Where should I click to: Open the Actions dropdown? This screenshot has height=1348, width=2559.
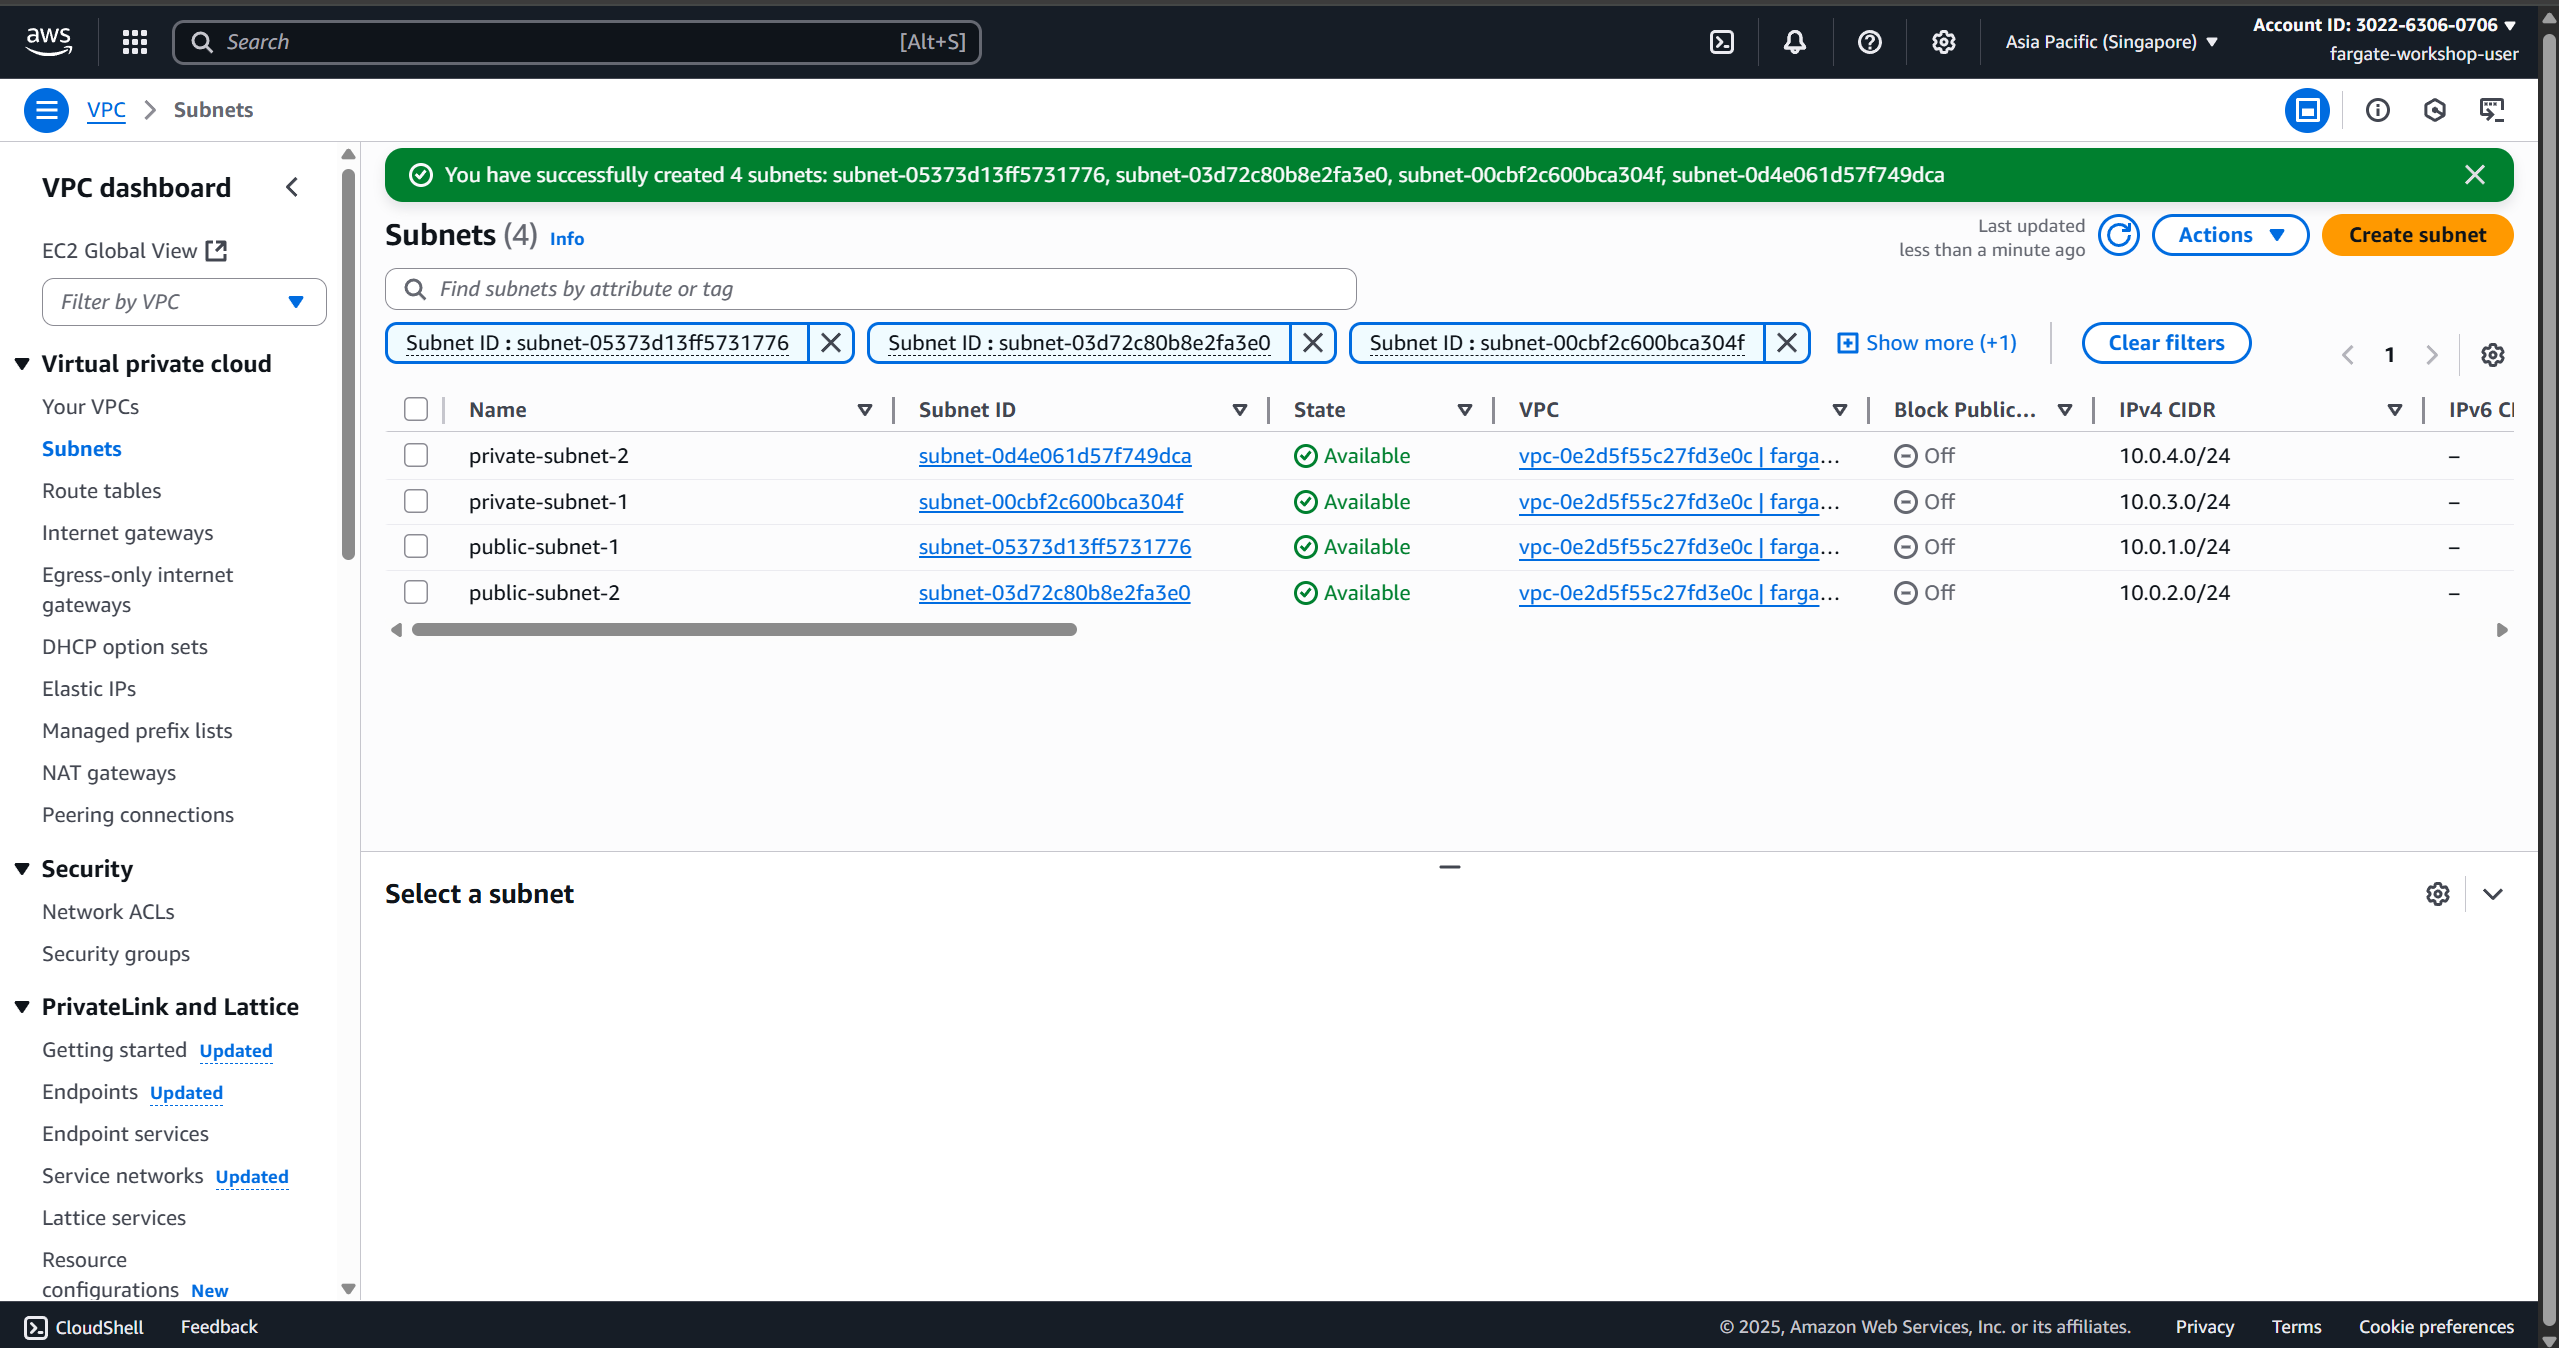click(x=2230, y=235)
